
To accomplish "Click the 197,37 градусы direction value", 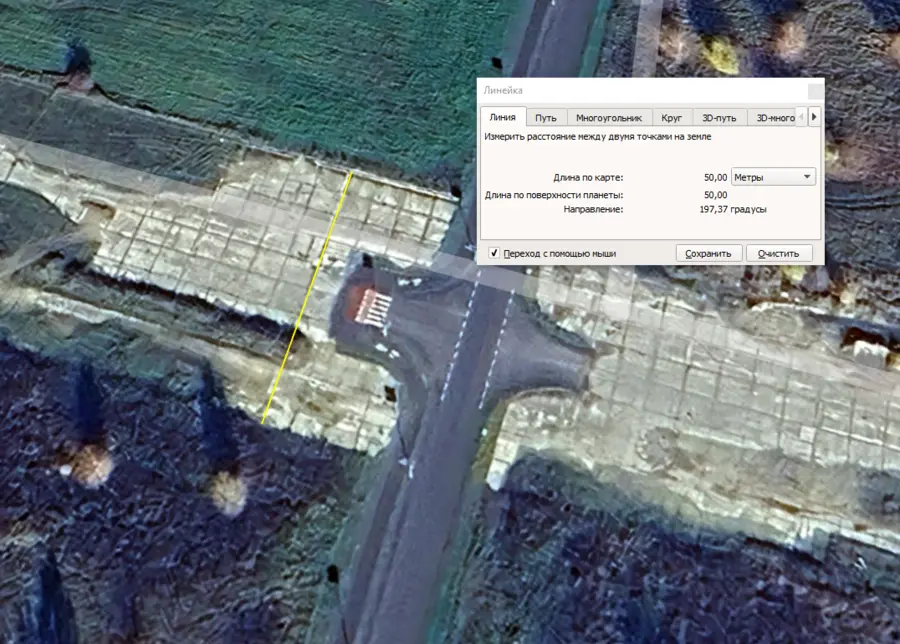I will (732, 210).
